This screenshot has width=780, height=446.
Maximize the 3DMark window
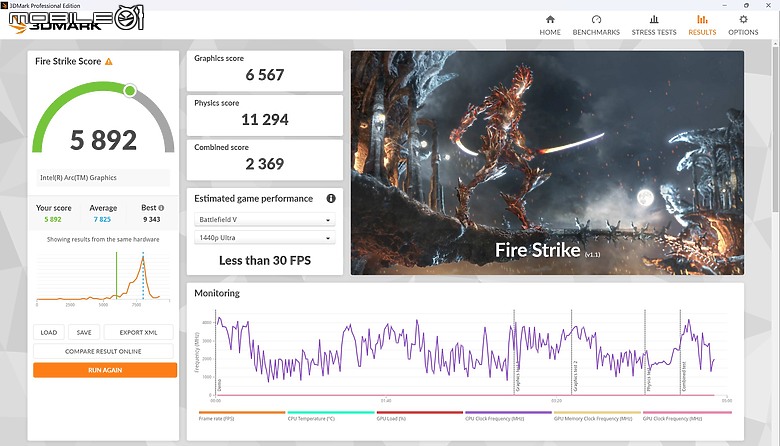pos(746,5)
